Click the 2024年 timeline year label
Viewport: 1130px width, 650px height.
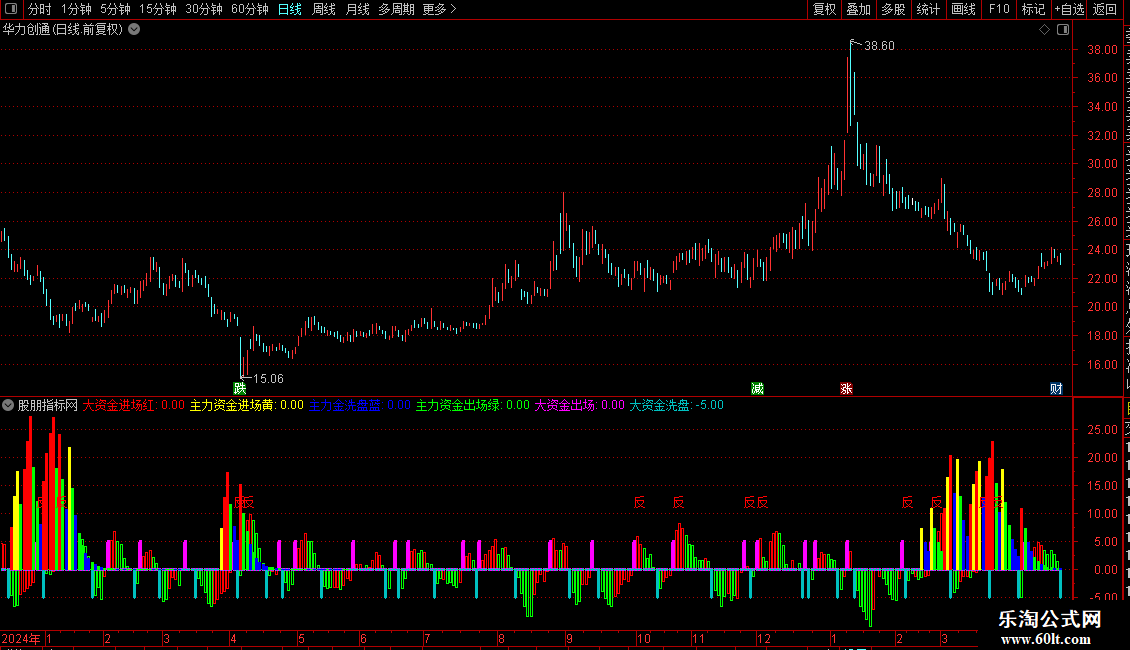[x=21, y=638]
